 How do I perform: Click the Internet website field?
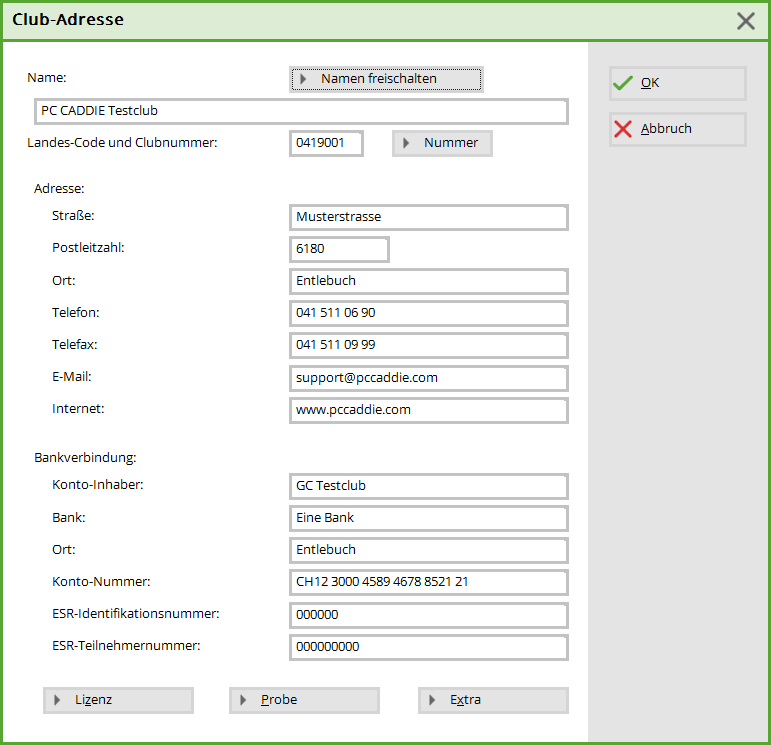[x=428, y=410]
